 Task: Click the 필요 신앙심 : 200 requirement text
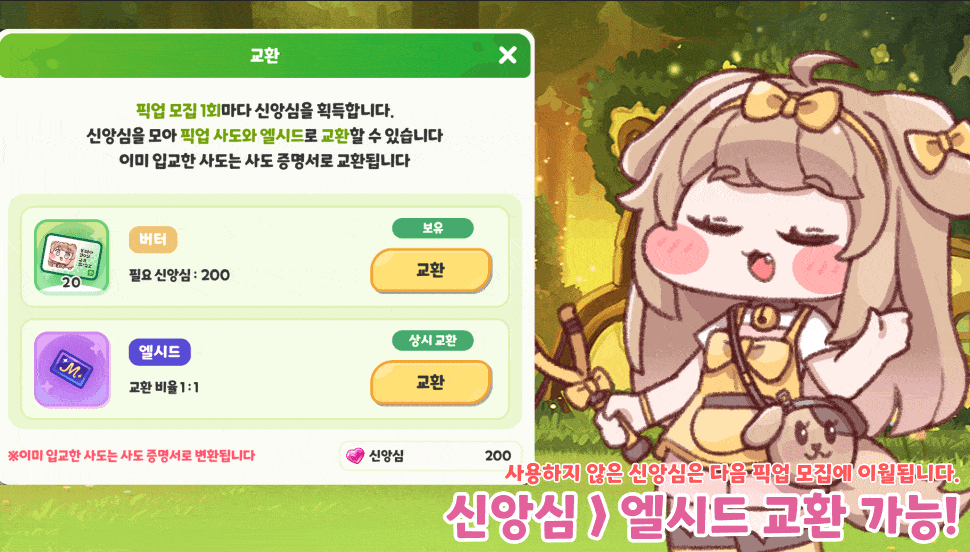coord(179,275)
